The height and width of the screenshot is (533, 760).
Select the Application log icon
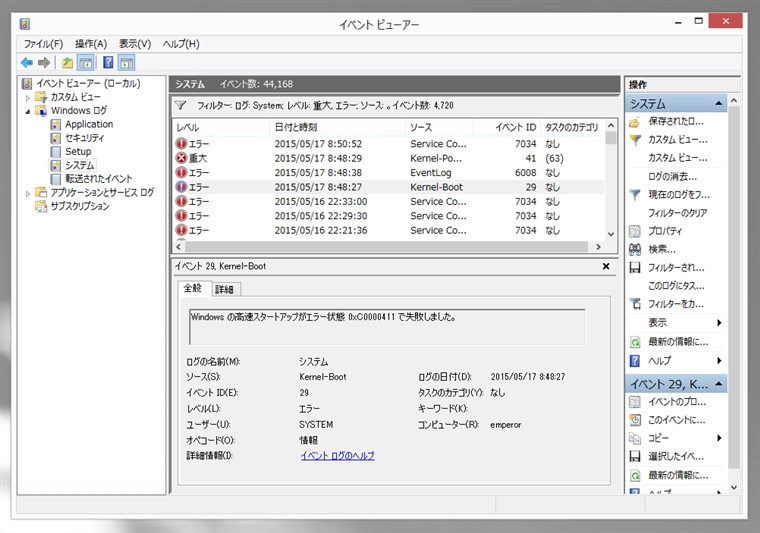point(56,125)
